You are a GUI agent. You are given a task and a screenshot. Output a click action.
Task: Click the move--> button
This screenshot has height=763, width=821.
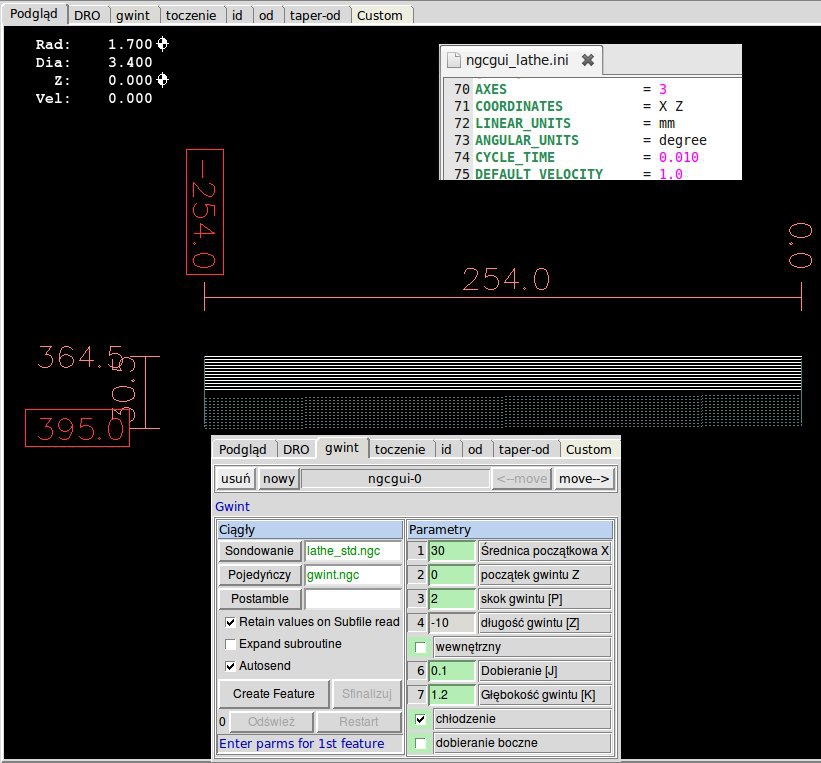[x=584, y=479]
